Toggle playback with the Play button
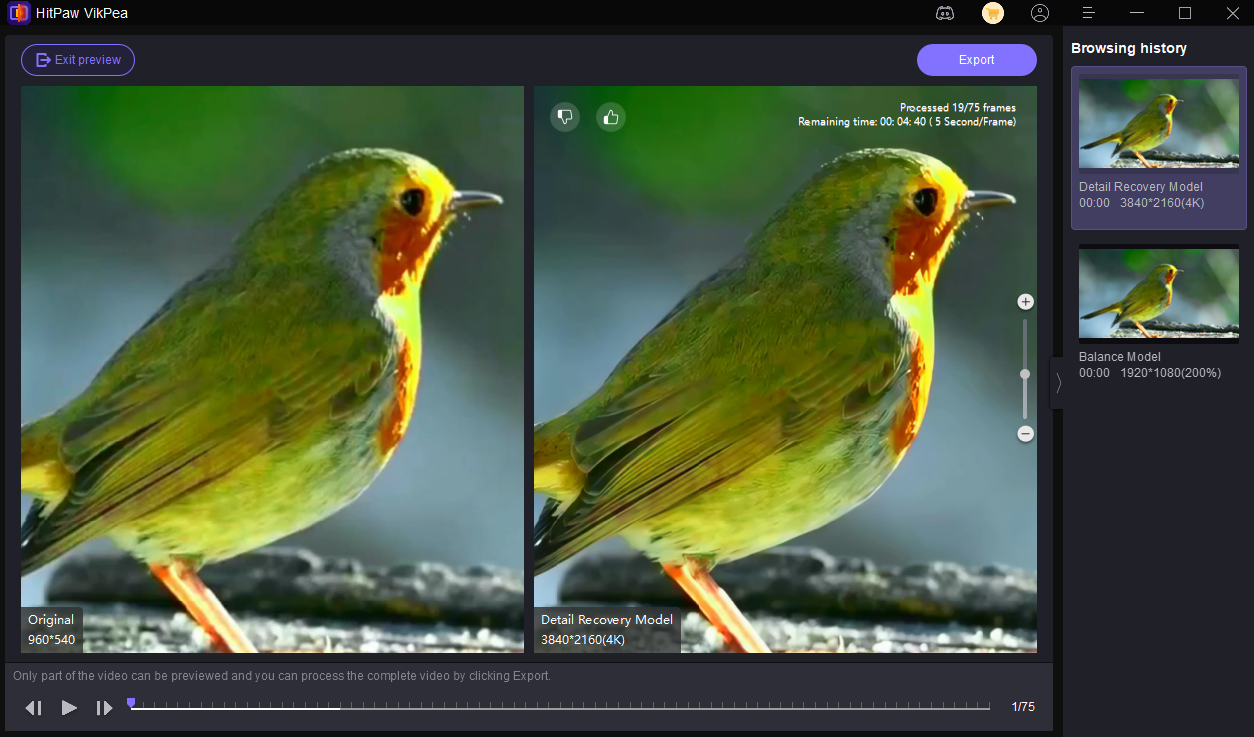 68,707
